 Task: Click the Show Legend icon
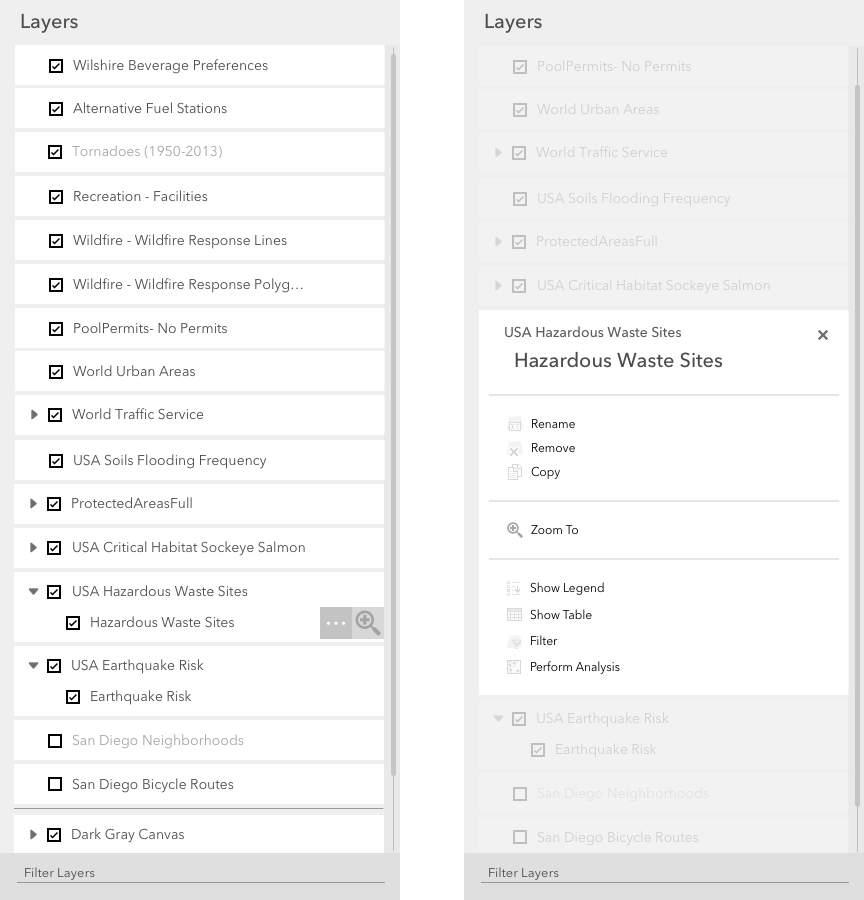click(514, 588)
